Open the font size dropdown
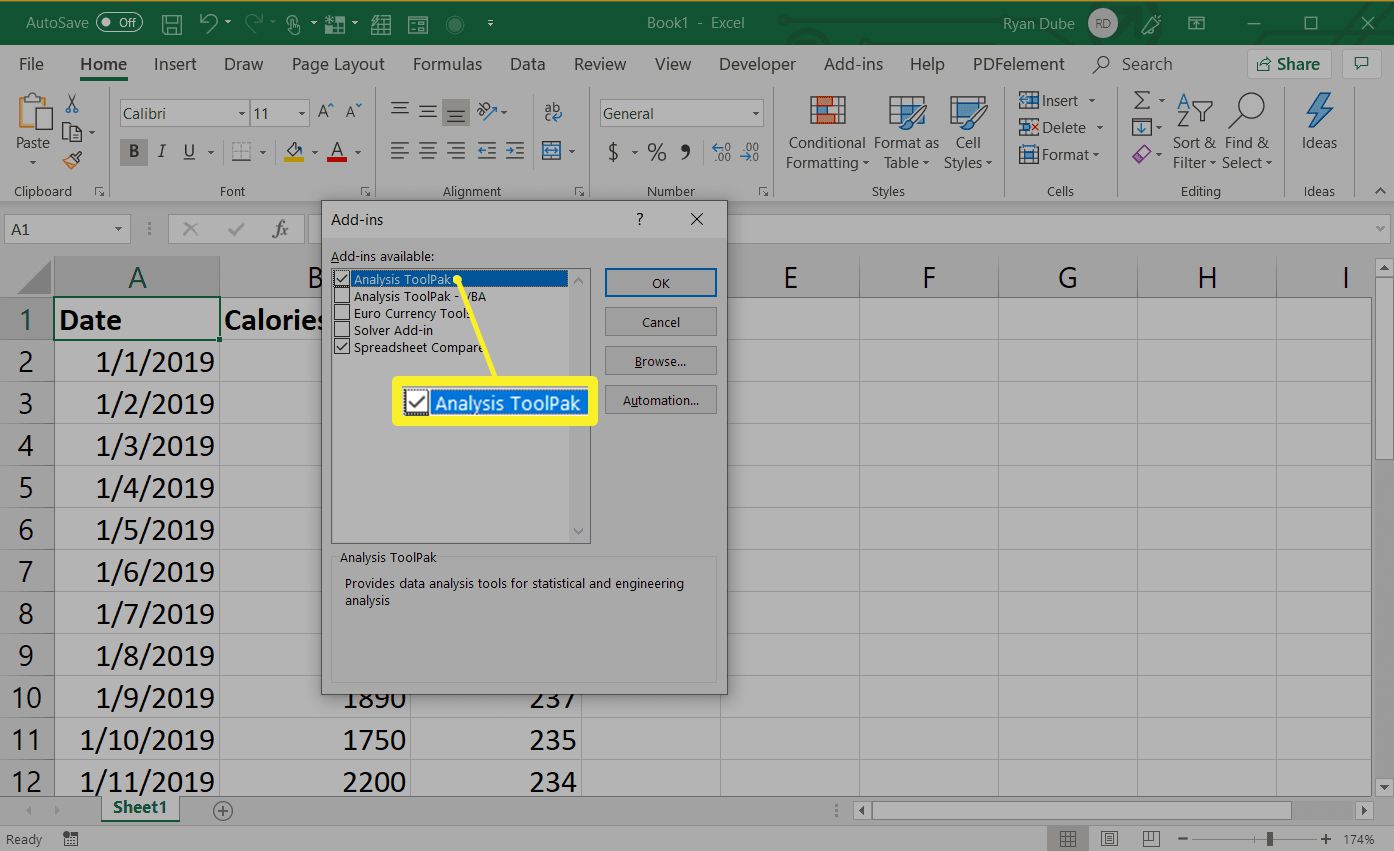The image size is (1394, 851). pyautogui.click(x=301, y=114)
